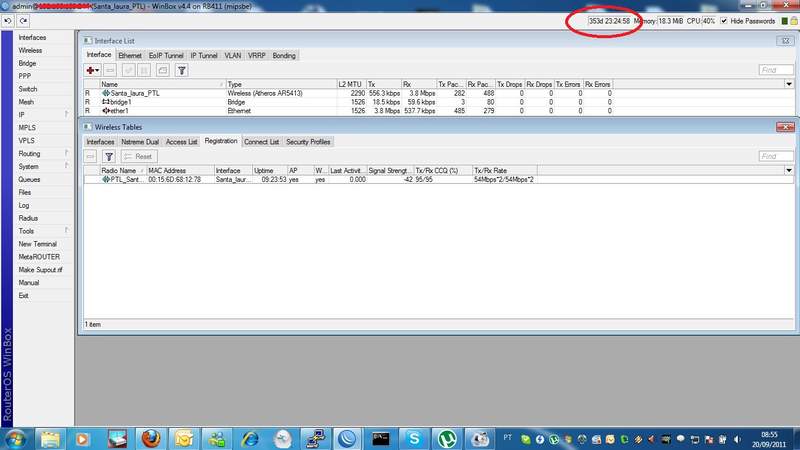Close the Interface List window
The height and width of the screenshot is (450, 800).
coord(785,40)
